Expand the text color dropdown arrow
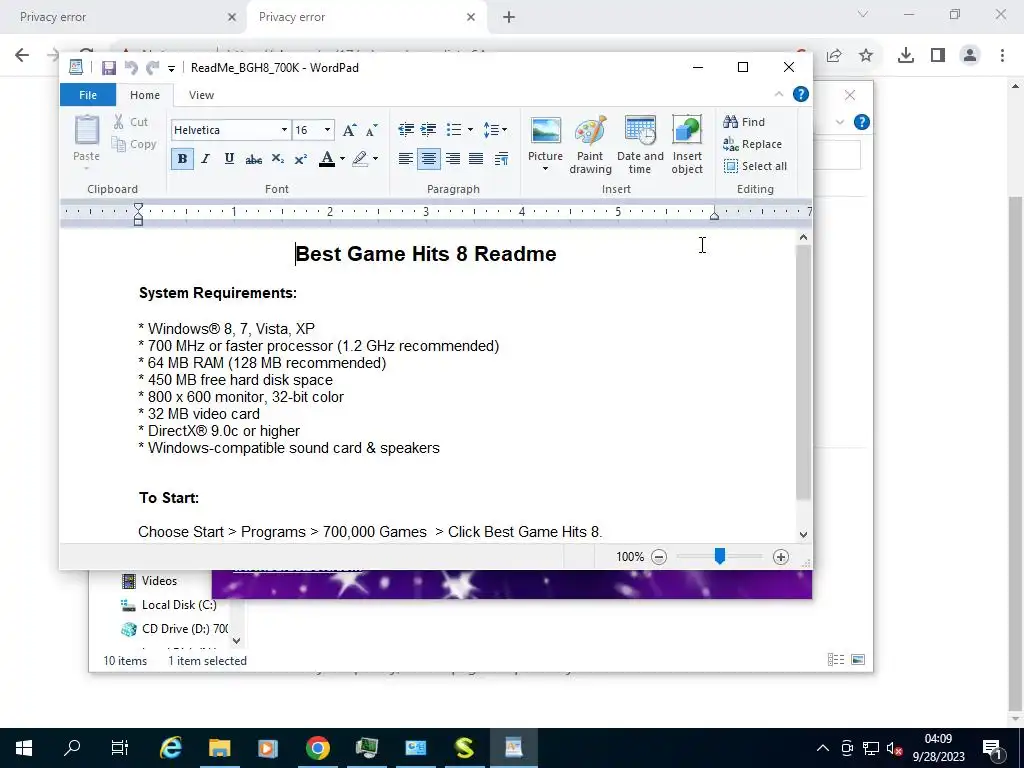Image resolution: width=1024 pixels, height=768 pixels. [x=342, y=159]
